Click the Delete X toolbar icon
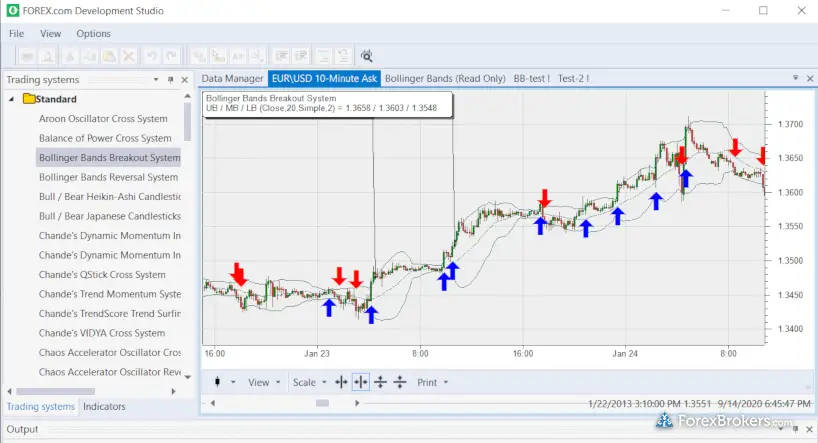 [128, 56]
